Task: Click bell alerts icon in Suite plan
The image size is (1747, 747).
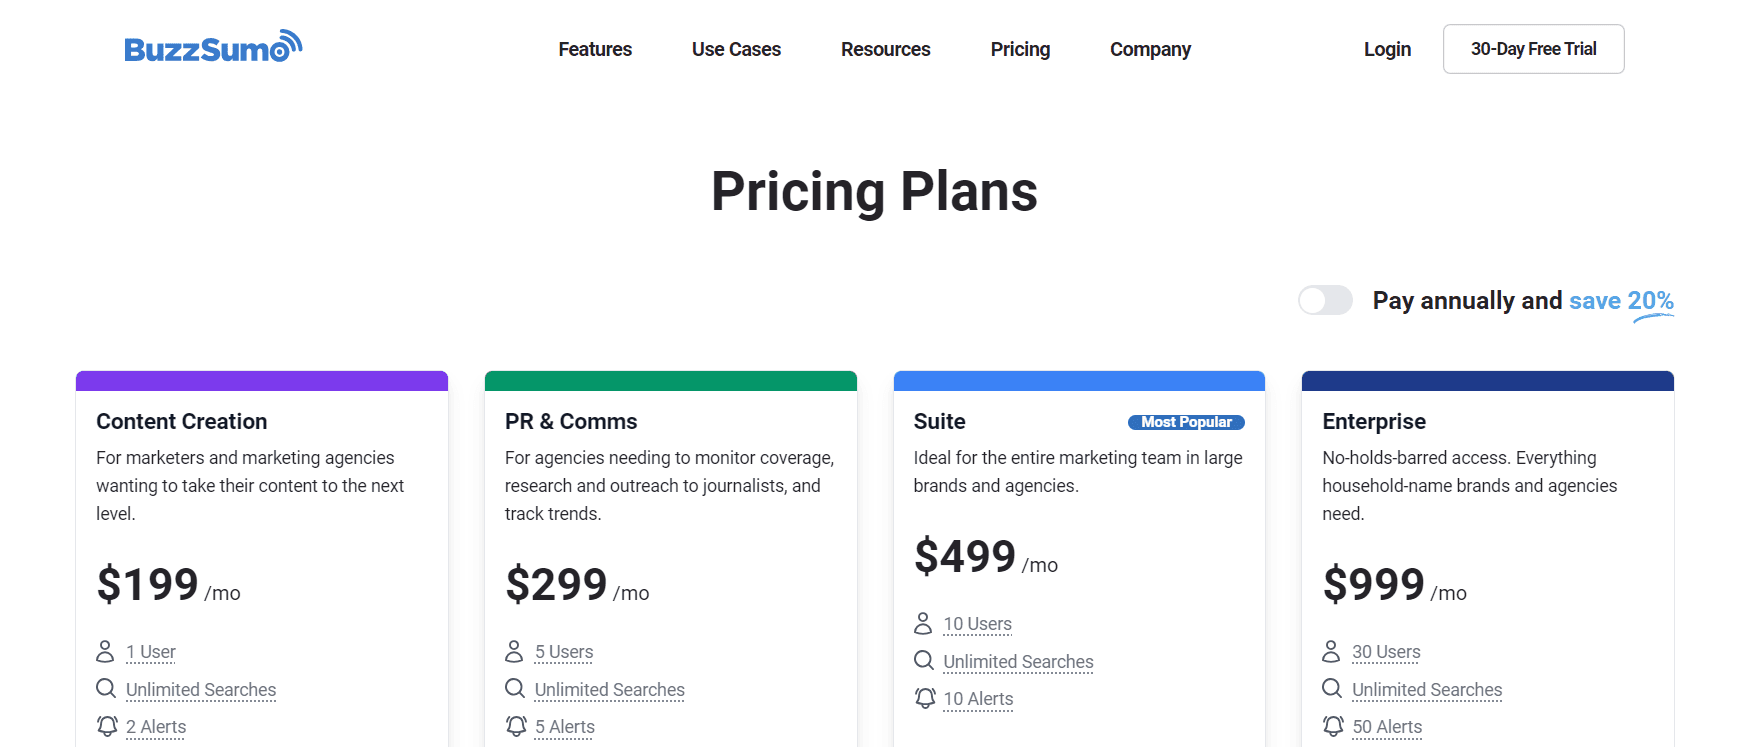Action: [925, 698]
